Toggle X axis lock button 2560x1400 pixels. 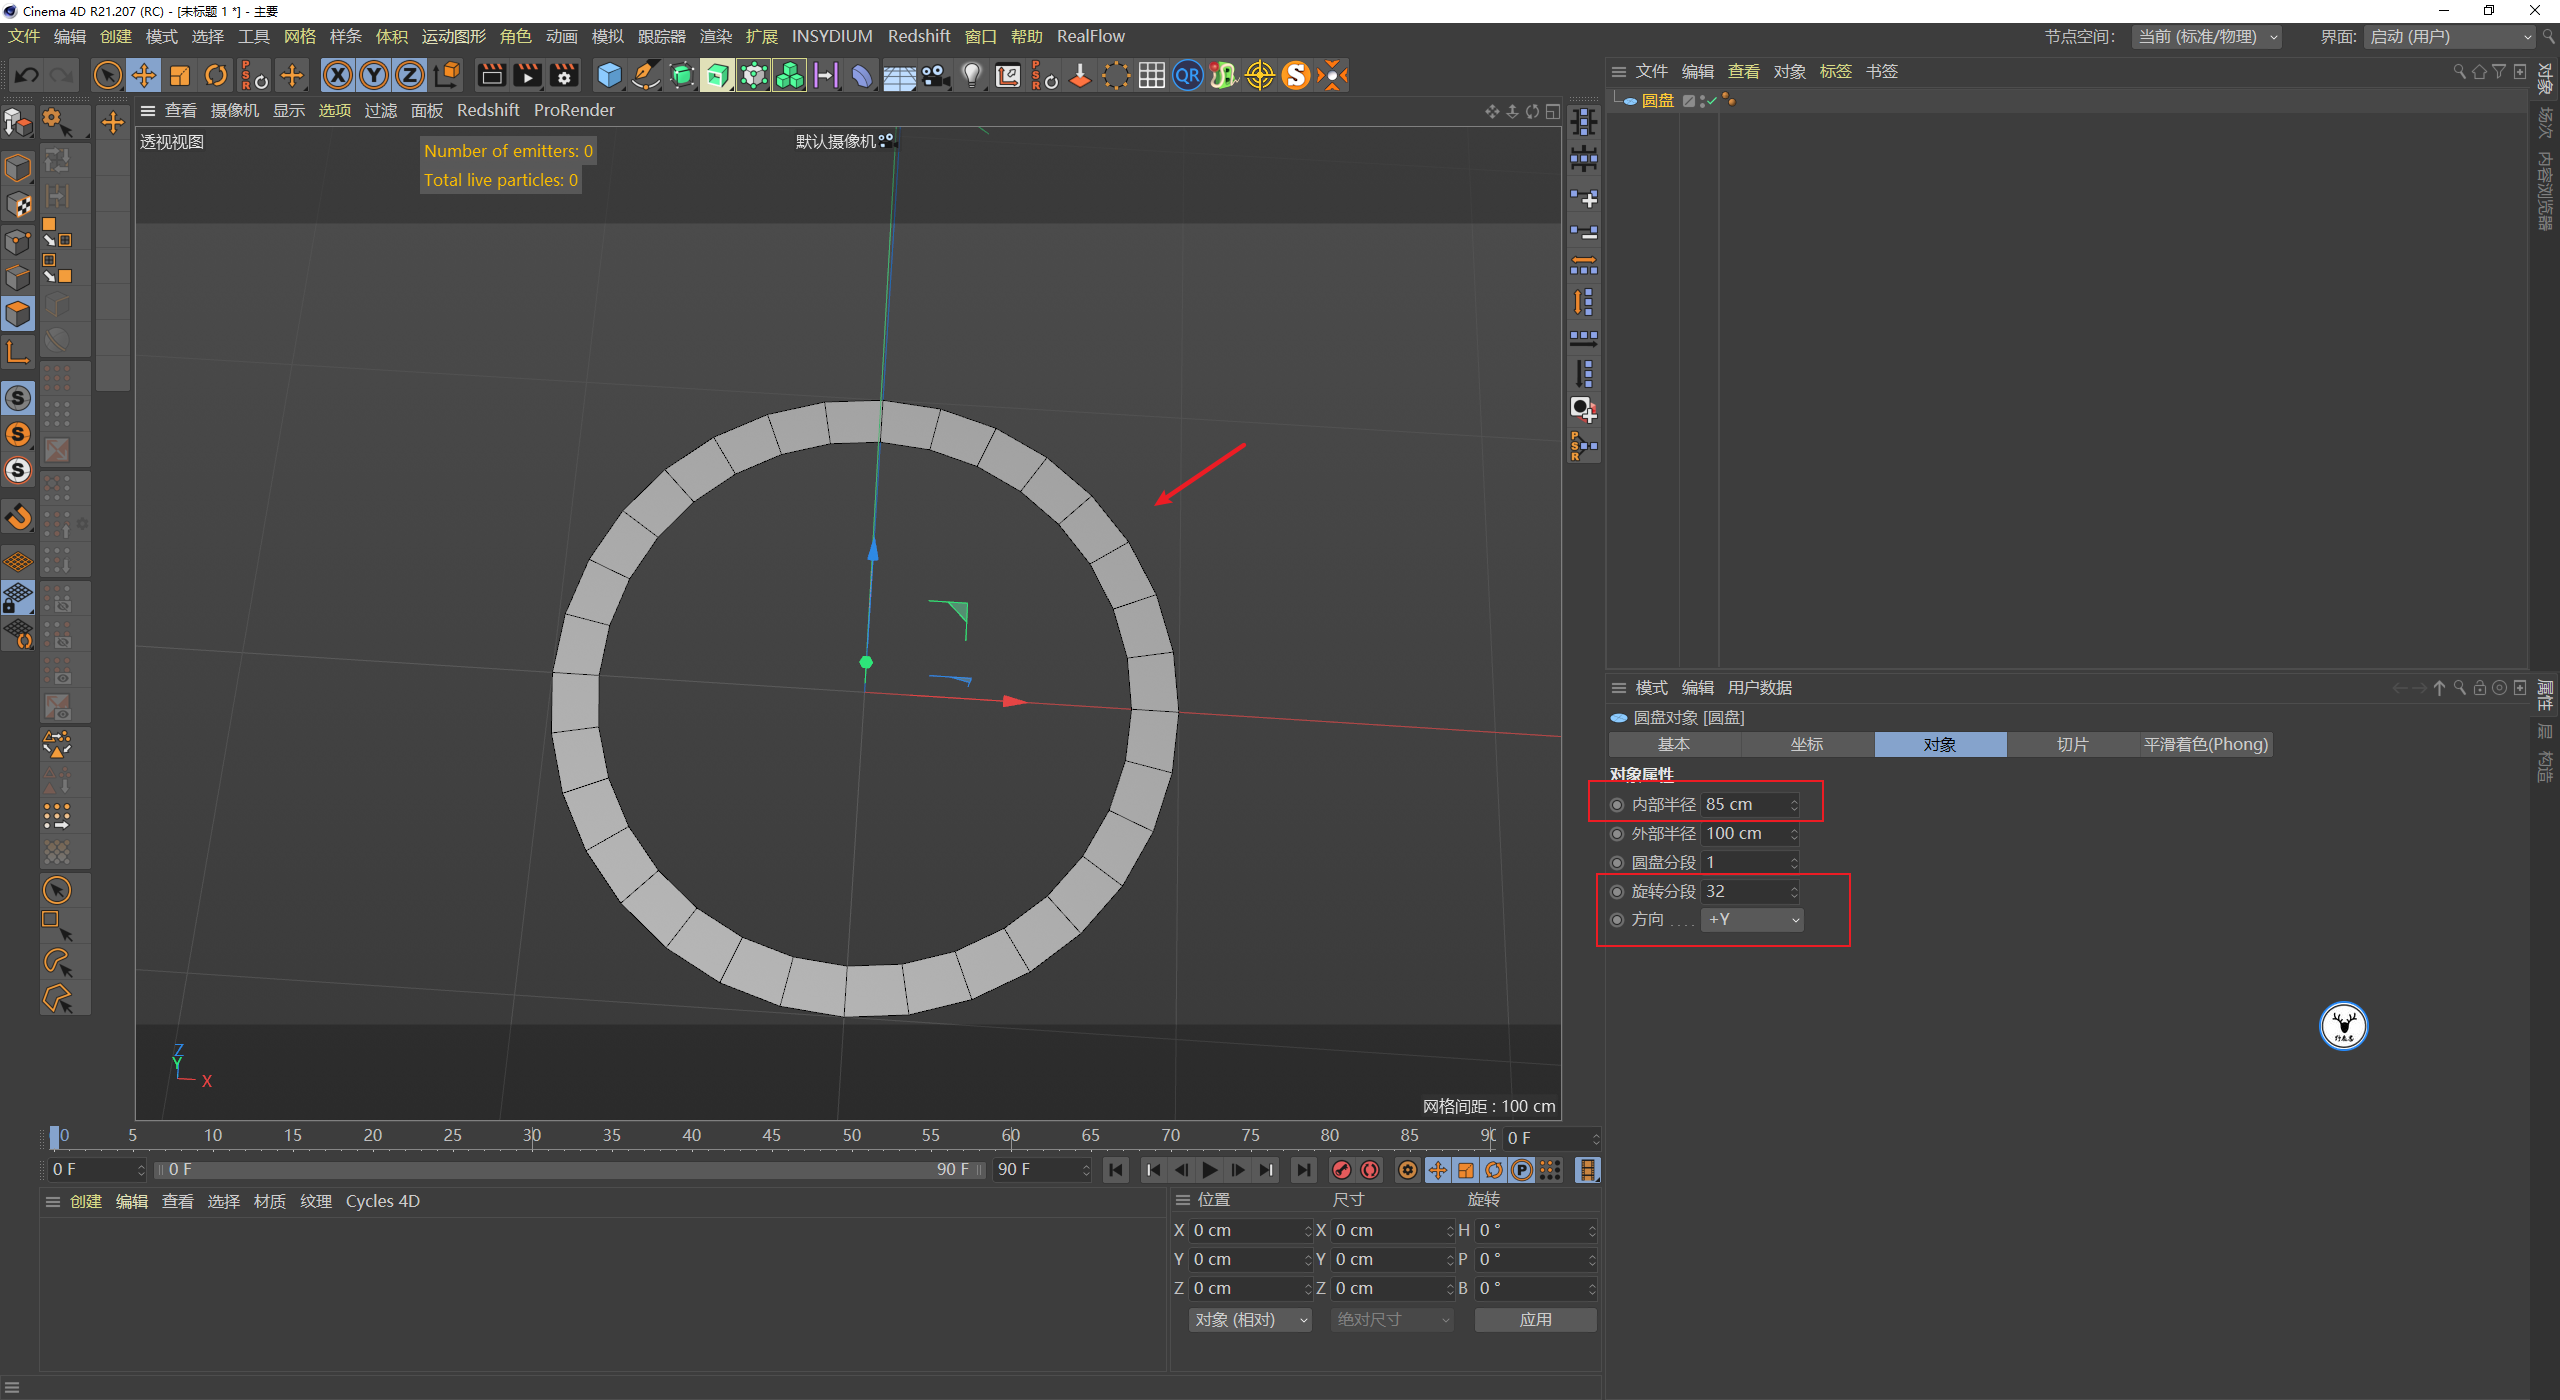click(x=338, y=75)
